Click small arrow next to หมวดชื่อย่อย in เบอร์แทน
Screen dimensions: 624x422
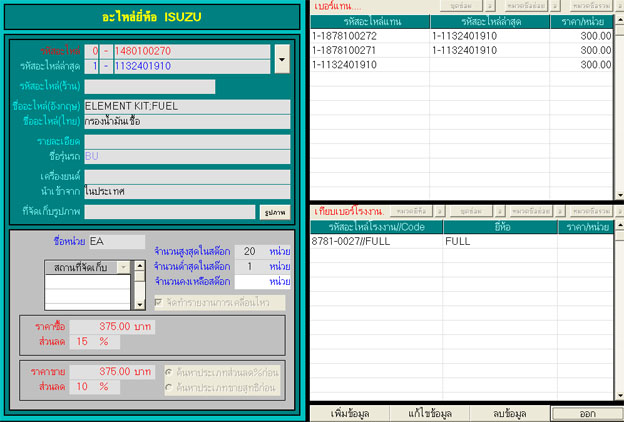coord(556,6)
